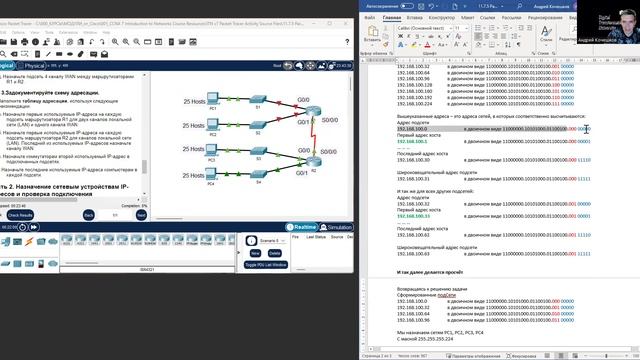Open the network information icon in Packet Tracer
The image size is (640, 360).
click(x=36, y=42)
